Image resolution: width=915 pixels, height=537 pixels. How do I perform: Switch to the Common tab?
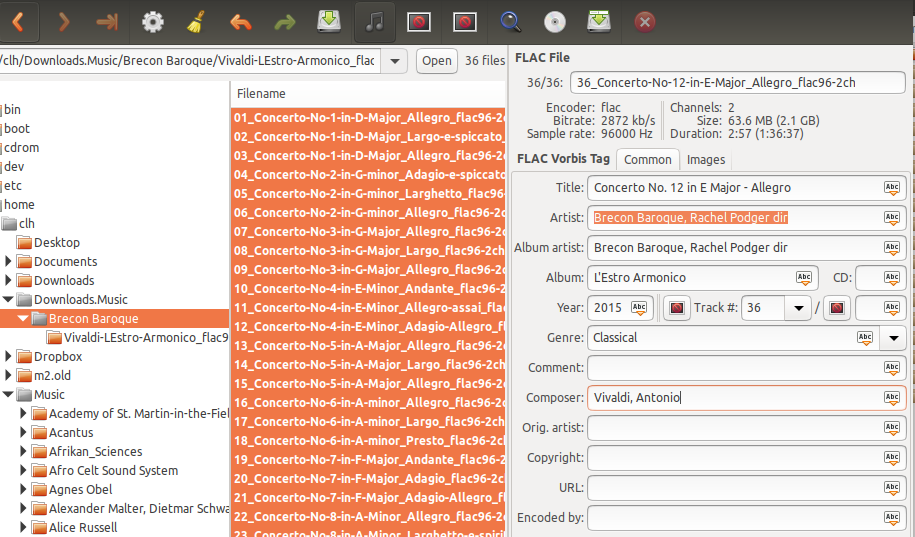648,159
